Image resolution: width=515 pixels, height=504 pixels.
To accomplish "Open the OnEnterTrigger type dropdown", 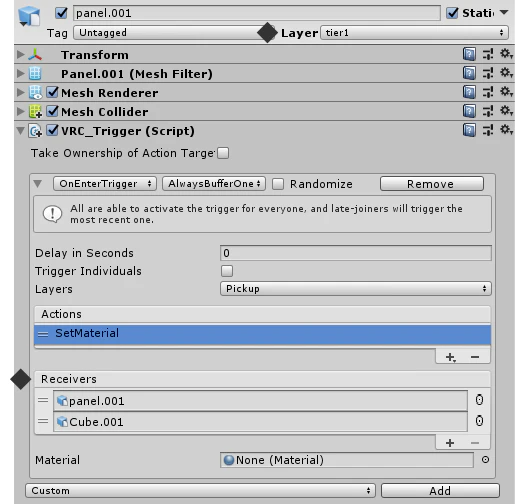I will tap(105, 184).
